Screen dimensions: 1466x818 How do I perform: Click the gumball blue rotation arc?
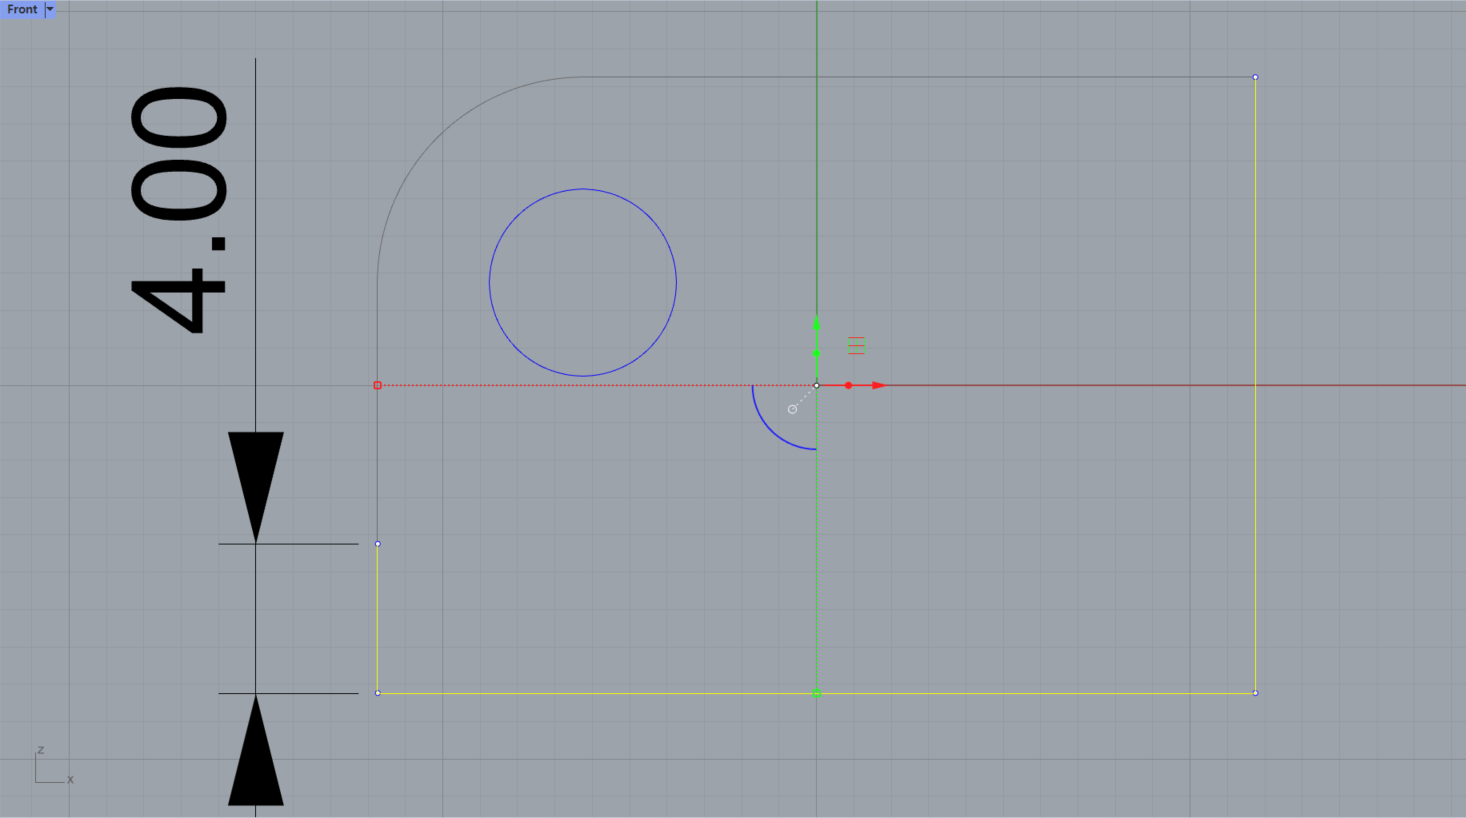click(773, 430)
